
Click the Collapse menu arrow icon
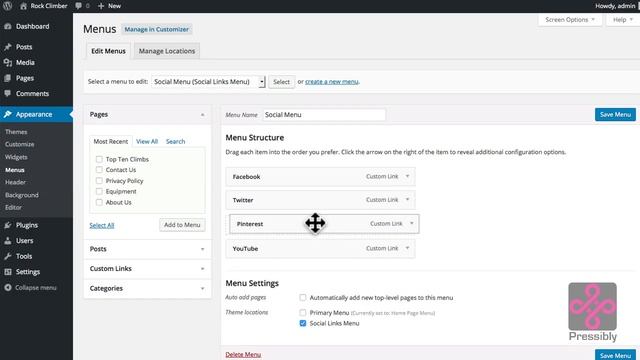[8, 287]
